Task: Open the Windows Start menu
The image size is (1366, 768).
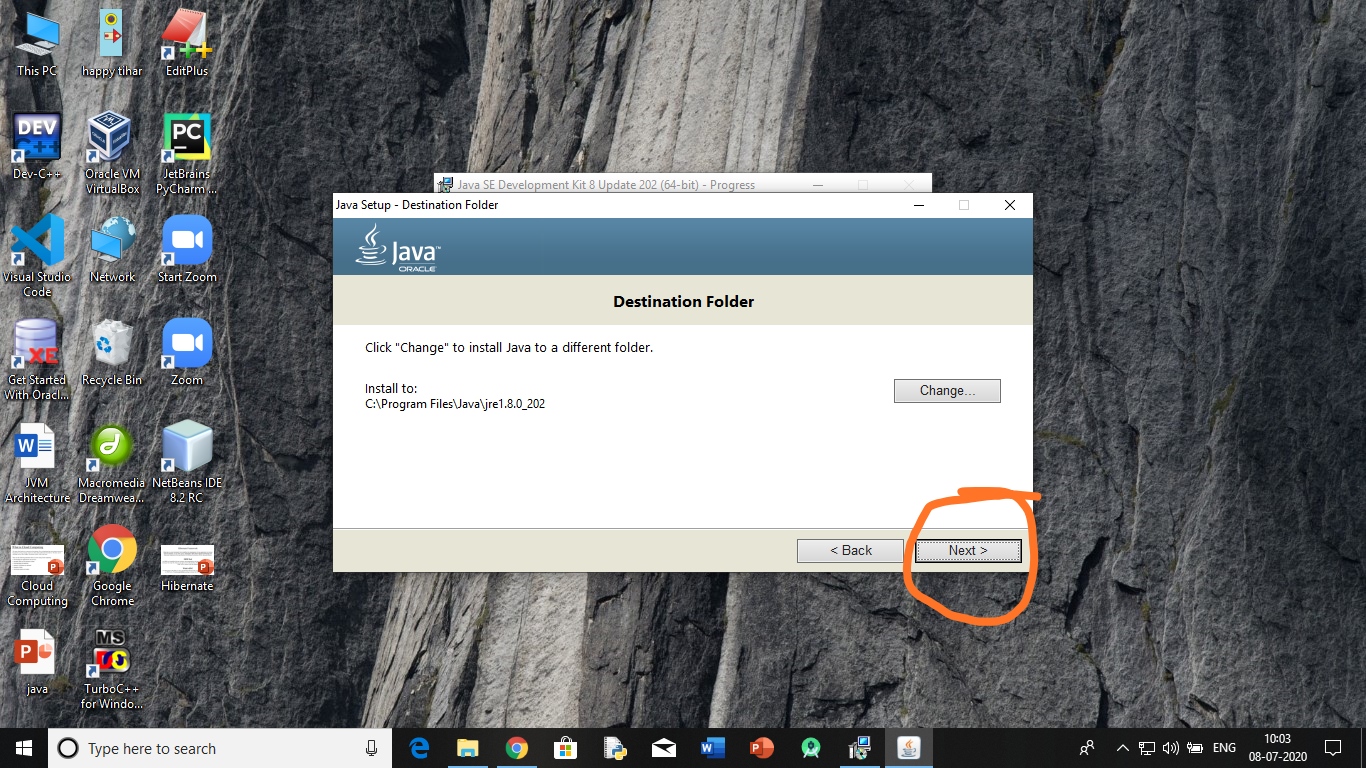Action: click(24, 748)
